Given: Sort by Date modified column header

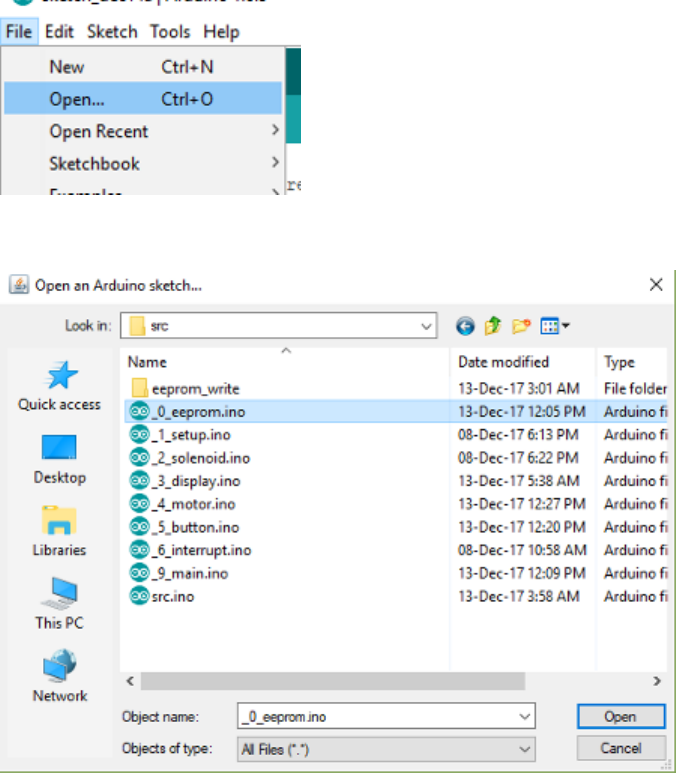Looking at the screenshot, I should click(x=523, y=362).
